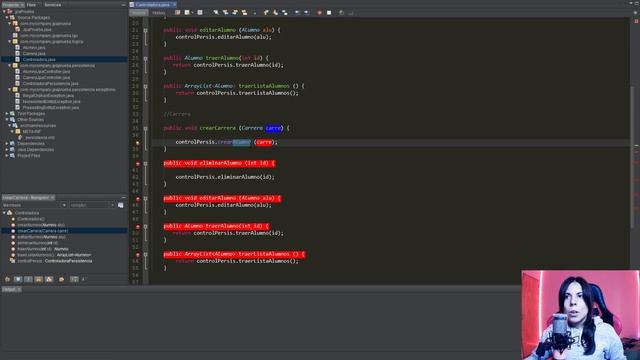Expand the Dependencies node
The width and height of the screenshot is (640, 360).
(7, 144)
